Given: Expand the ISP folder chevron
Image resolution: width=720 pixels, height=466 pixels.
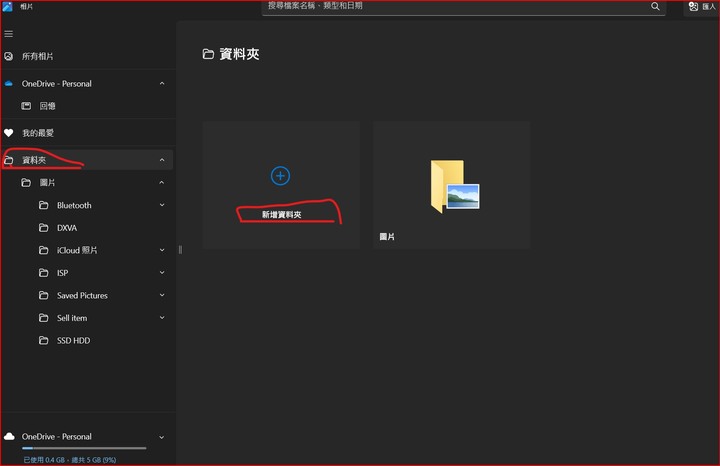Looking at the screenshot, I should pos(162,273).
